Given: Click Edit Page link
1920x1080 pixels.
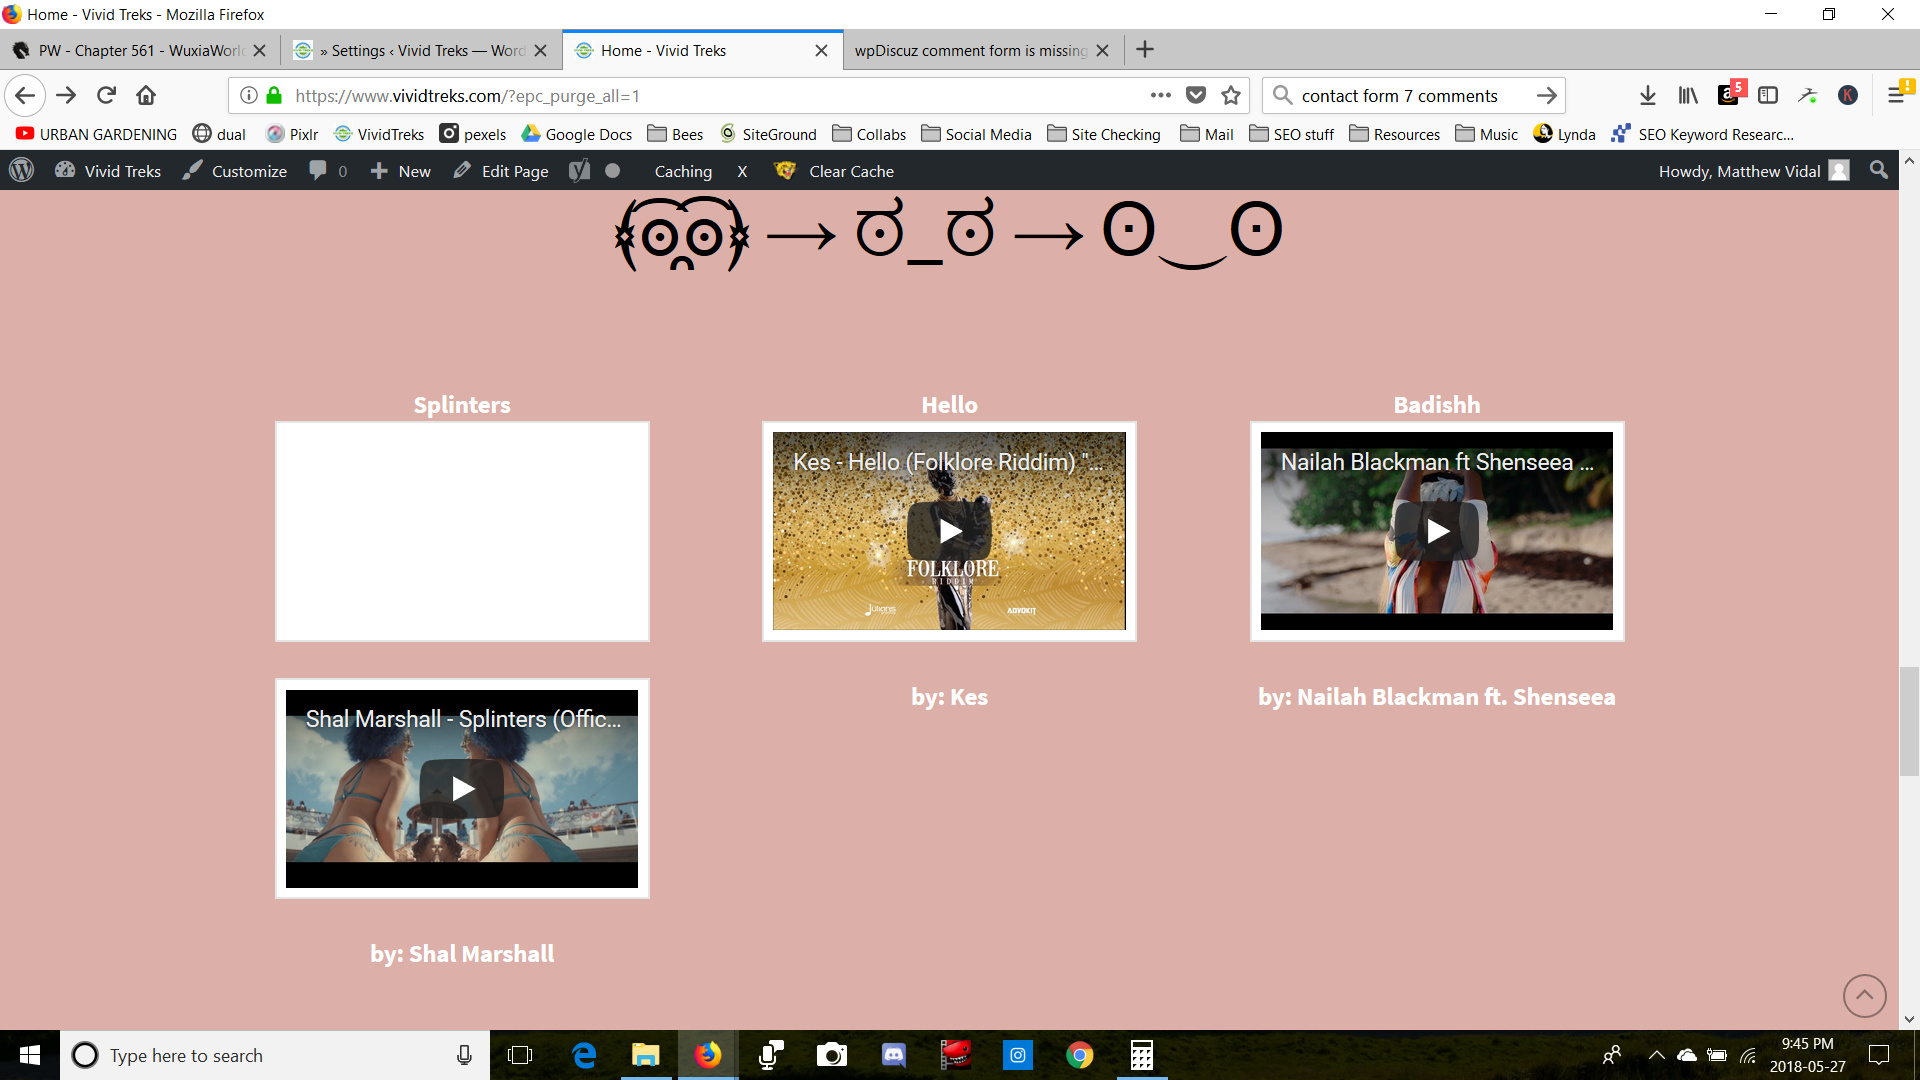Looking at the screenshot, I should tap(514, 171).
